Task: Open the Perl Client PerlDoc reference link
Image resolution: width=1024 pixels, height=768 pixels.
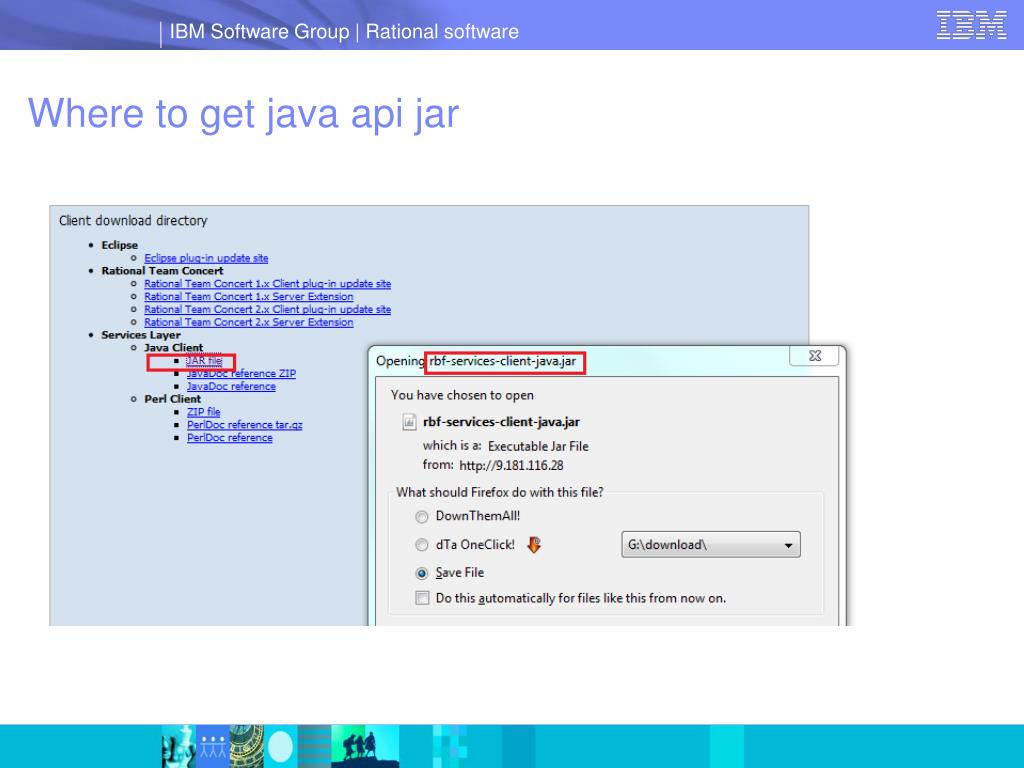Action: point(229,438)
